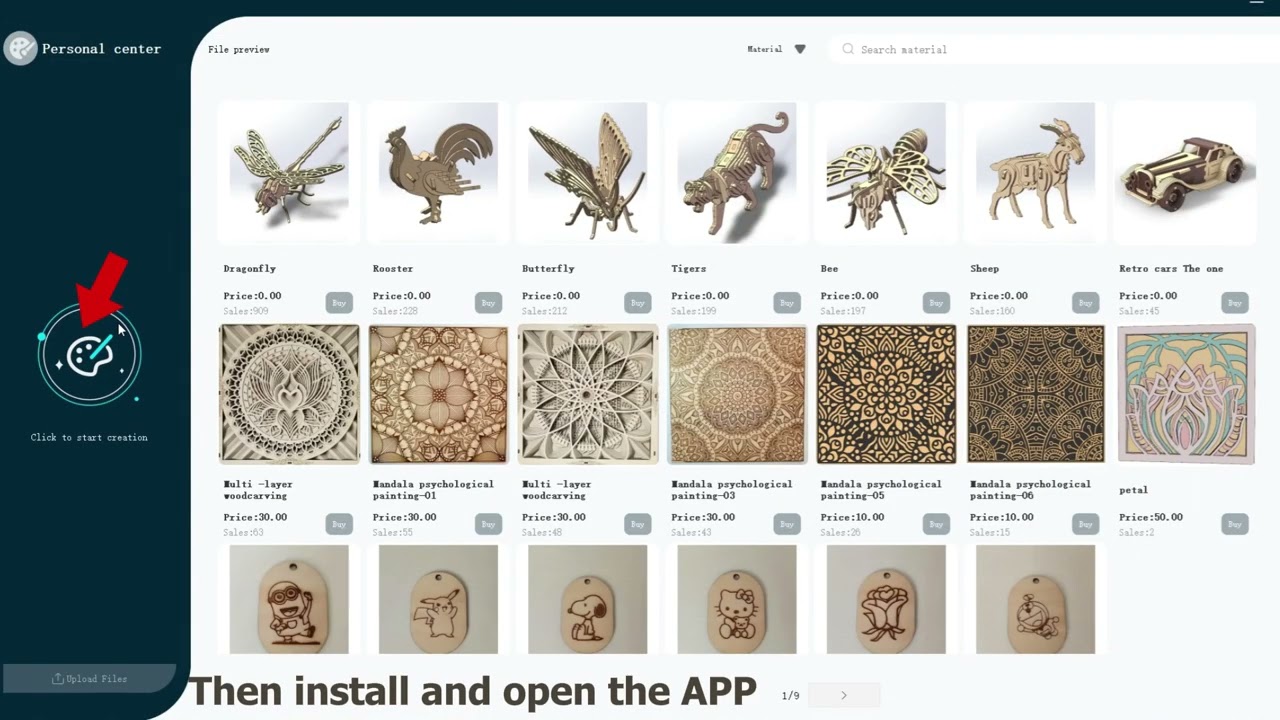Click the petal title text
Viewport: 1280px width, 720px height.
[1133, 490]
